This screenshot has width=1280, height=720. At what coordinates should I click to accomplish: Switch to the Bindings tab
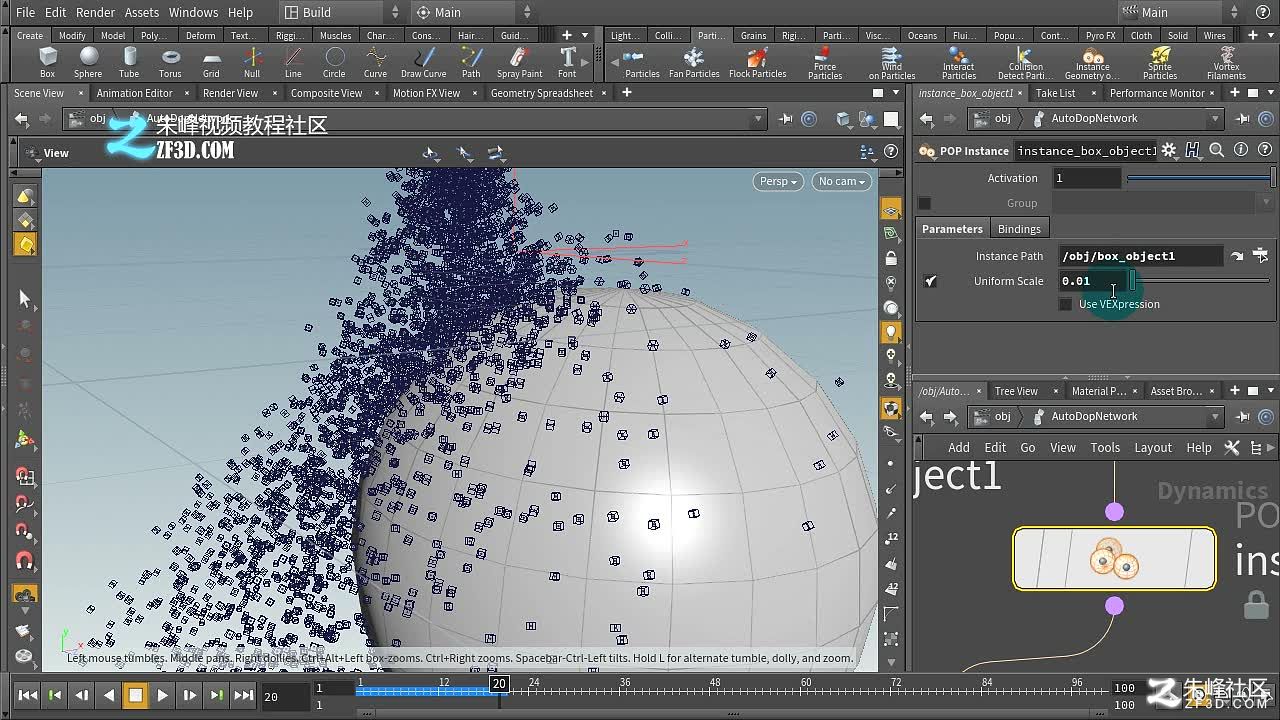(x=1019, y=229)
